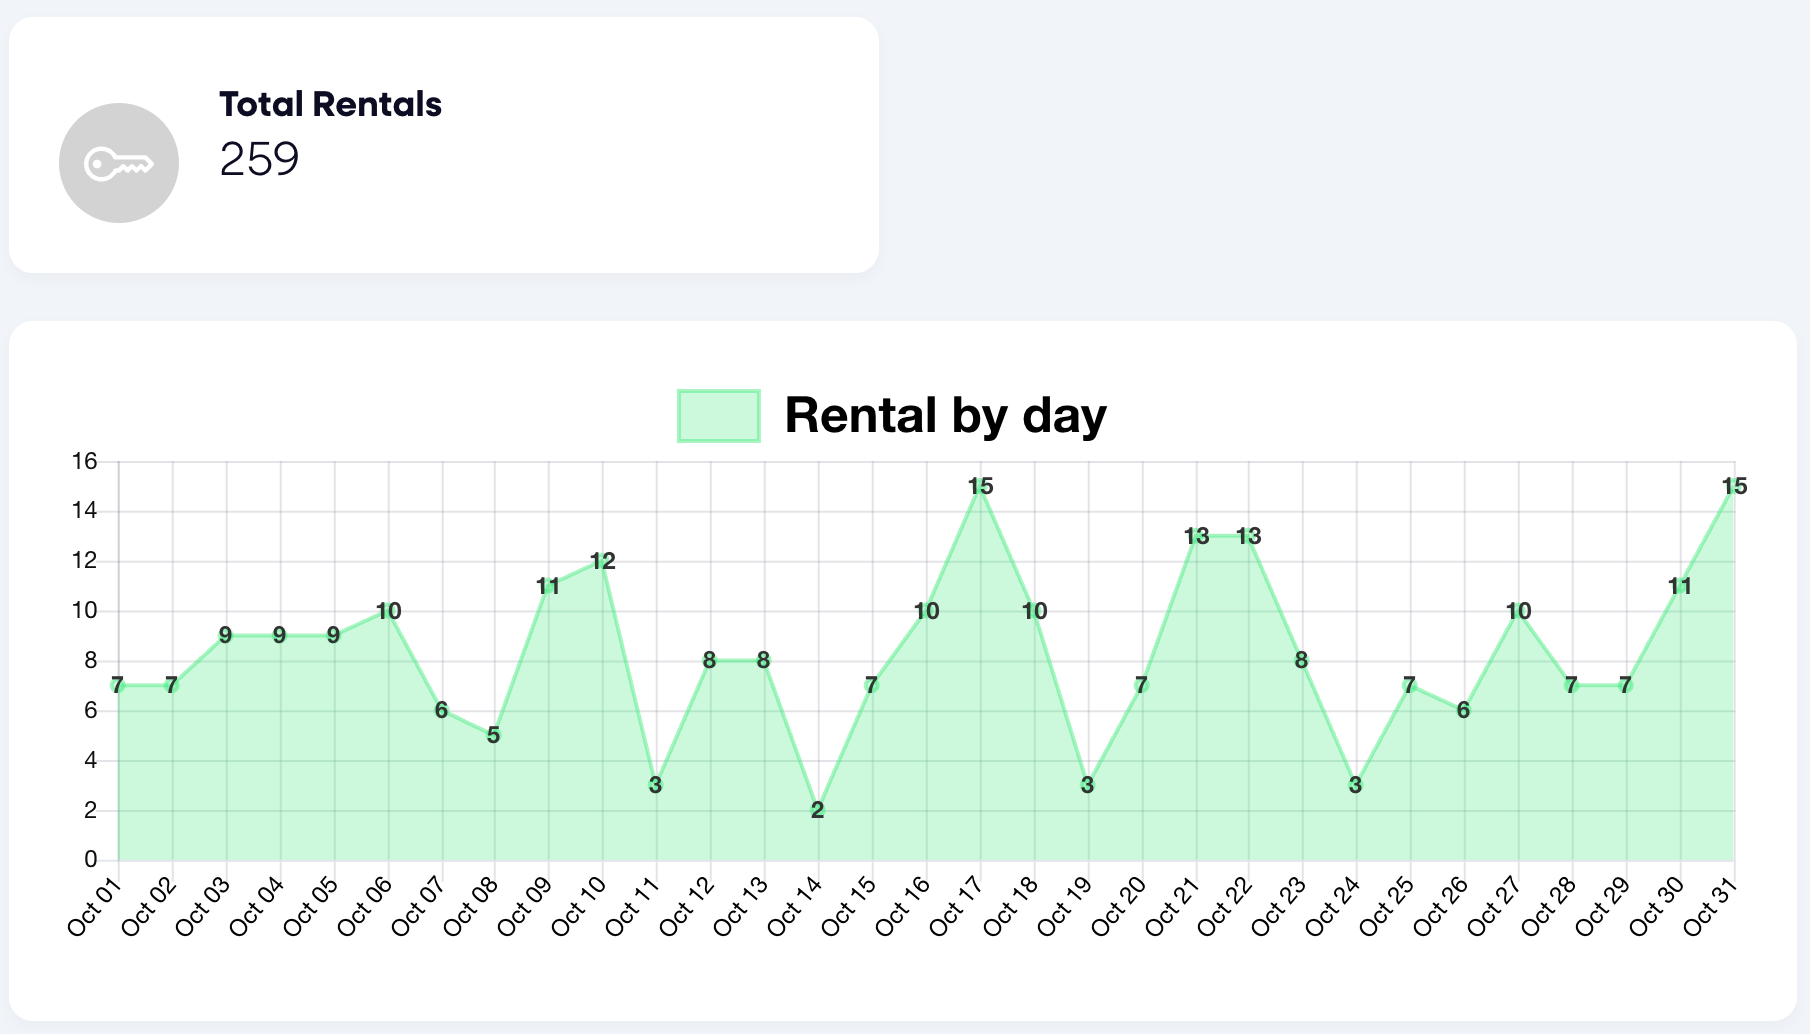
Task: Click the Oct 11 data point labeled 3
Action: pos(656,785)
